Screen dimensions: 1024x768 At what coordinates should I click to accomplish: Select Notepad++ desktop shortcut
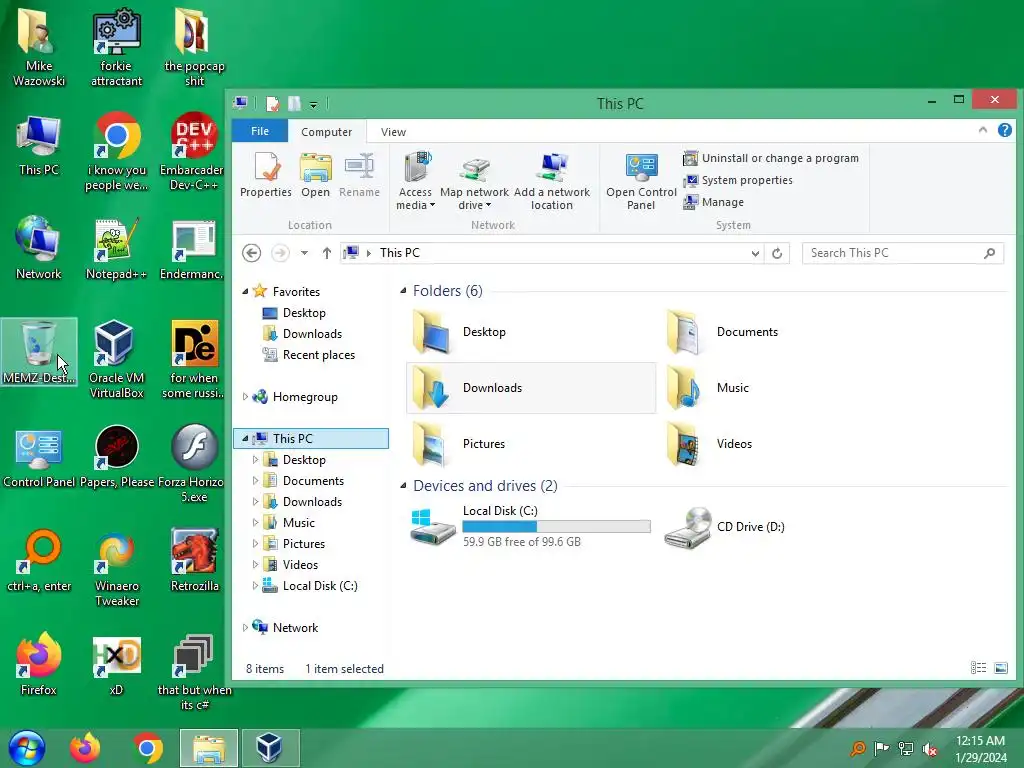click(x=116, y=249)
